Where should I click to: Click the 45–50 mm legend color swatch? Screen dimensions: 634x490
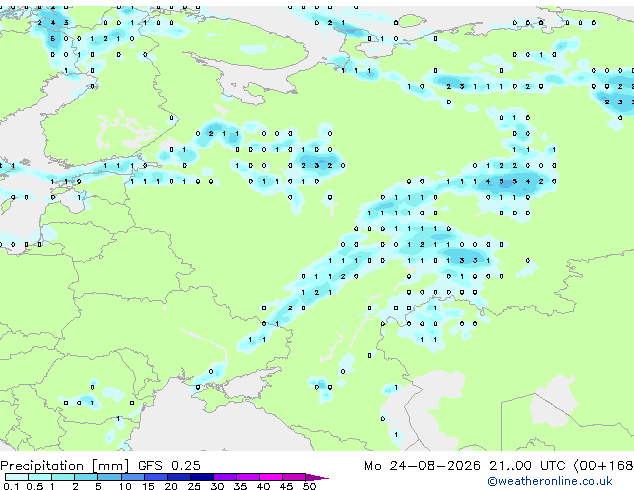294,477
